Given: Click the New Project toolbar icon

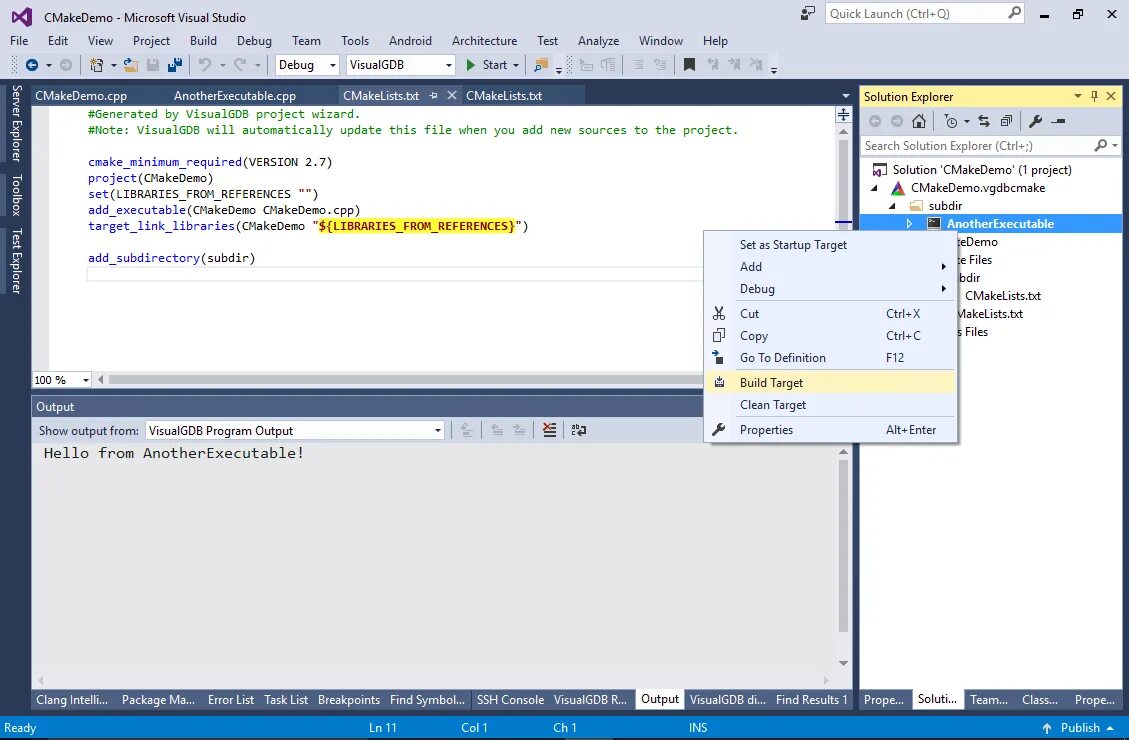Looking at the screenshot, I should point(96,65).
